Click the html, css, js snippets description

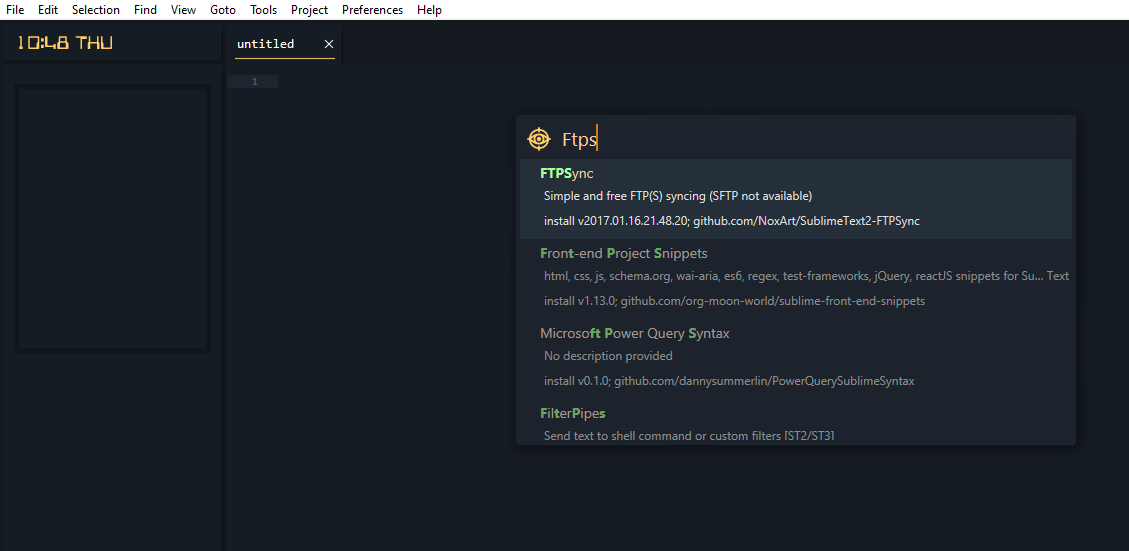pos(806,276)
